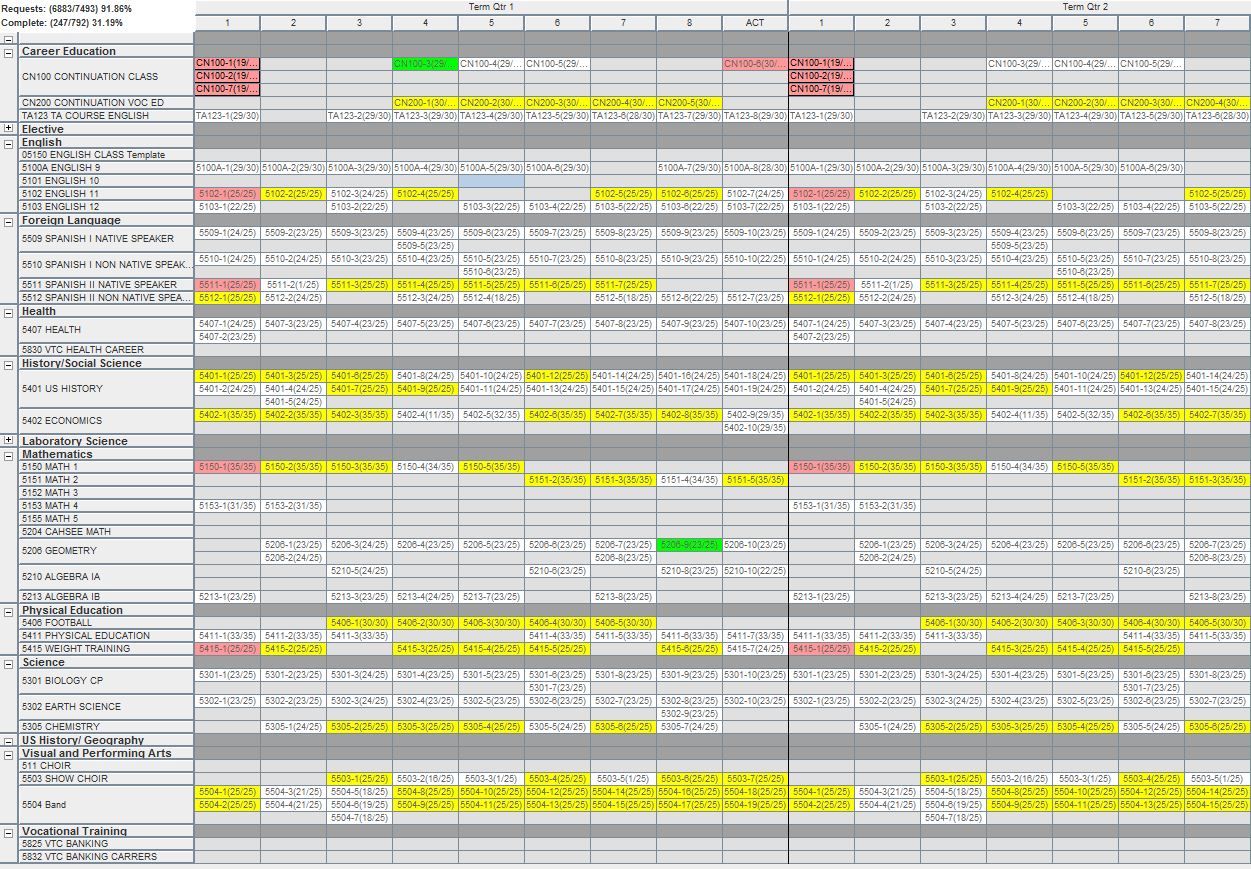The width and height of the screenshot is (1251, 869).
Task: Click the green 5206-9 geometry section
Action: [689, 545]
